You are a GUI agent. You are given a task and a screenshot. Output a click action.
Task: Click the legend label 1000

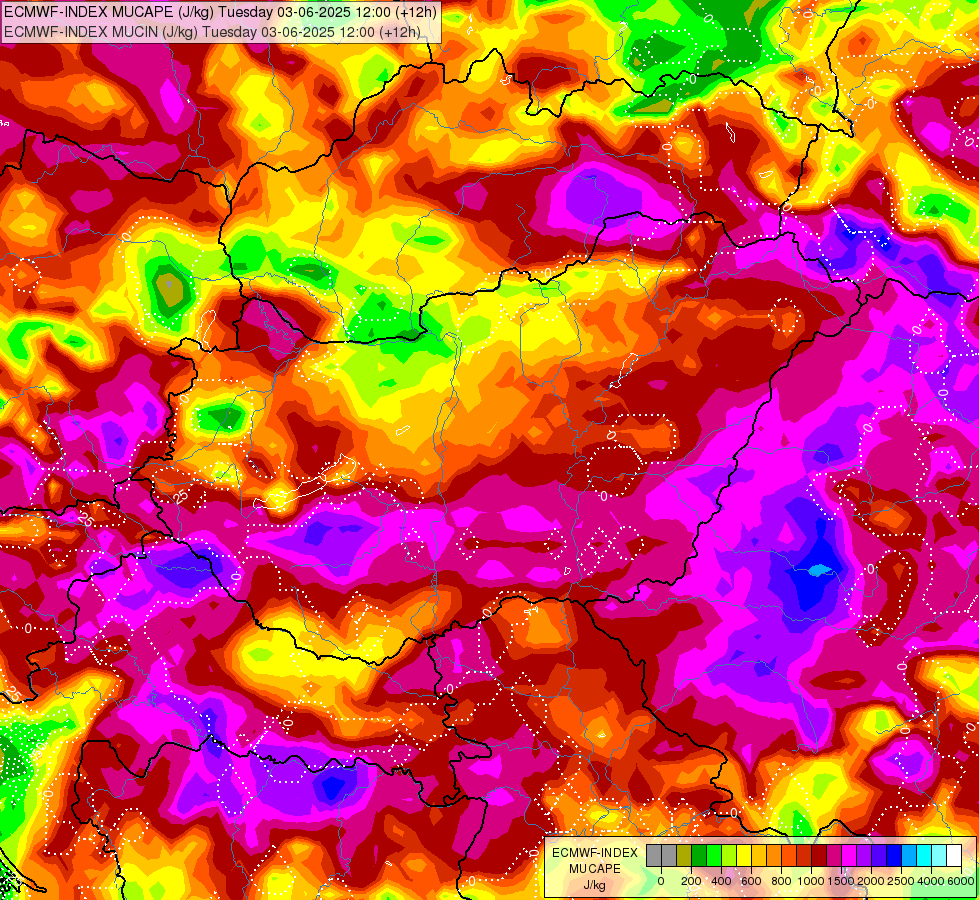coord(812,881)
